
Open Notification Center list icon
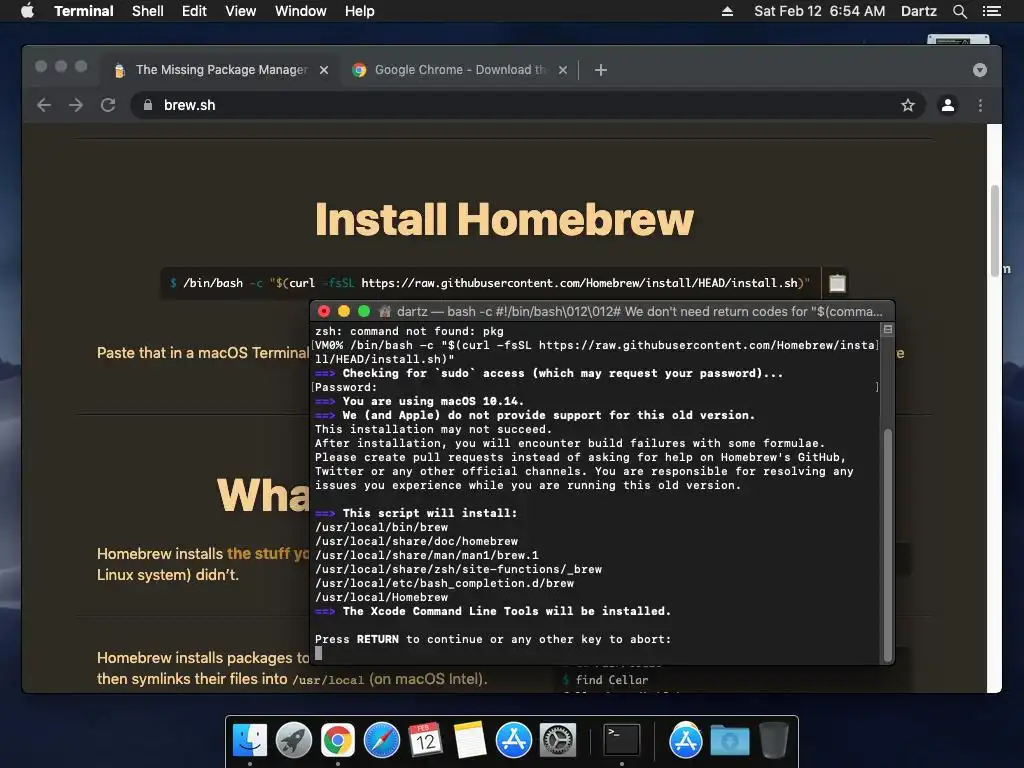(x=991, y=11)
